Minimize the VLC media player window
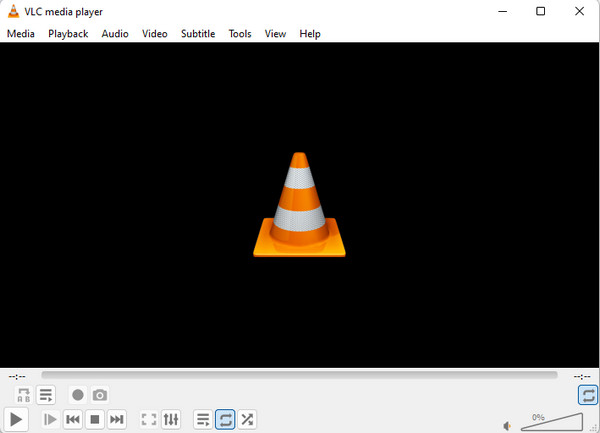600x433 pixels. point(502,11)
